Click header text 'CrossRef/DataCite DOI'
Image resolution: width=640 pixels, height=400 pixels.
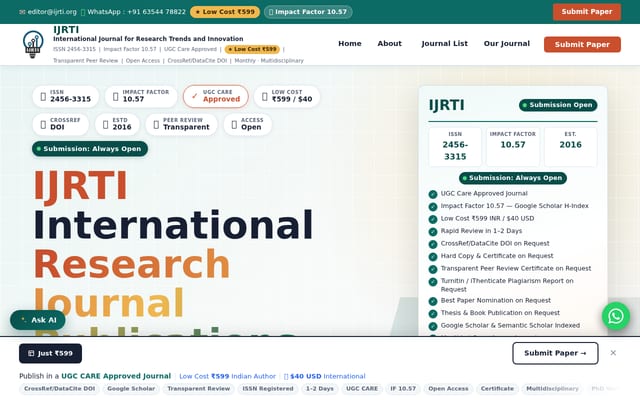click(x=197, y=60)
